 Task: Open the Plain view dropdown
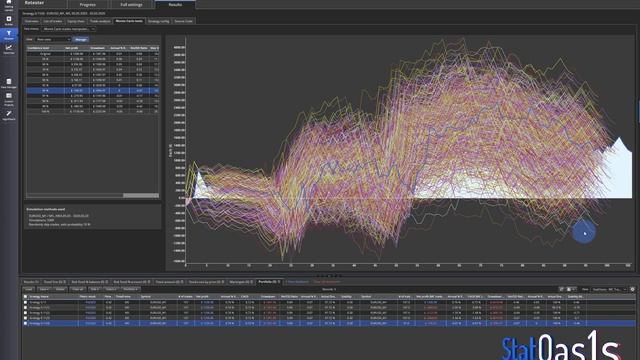coord(53,39)
